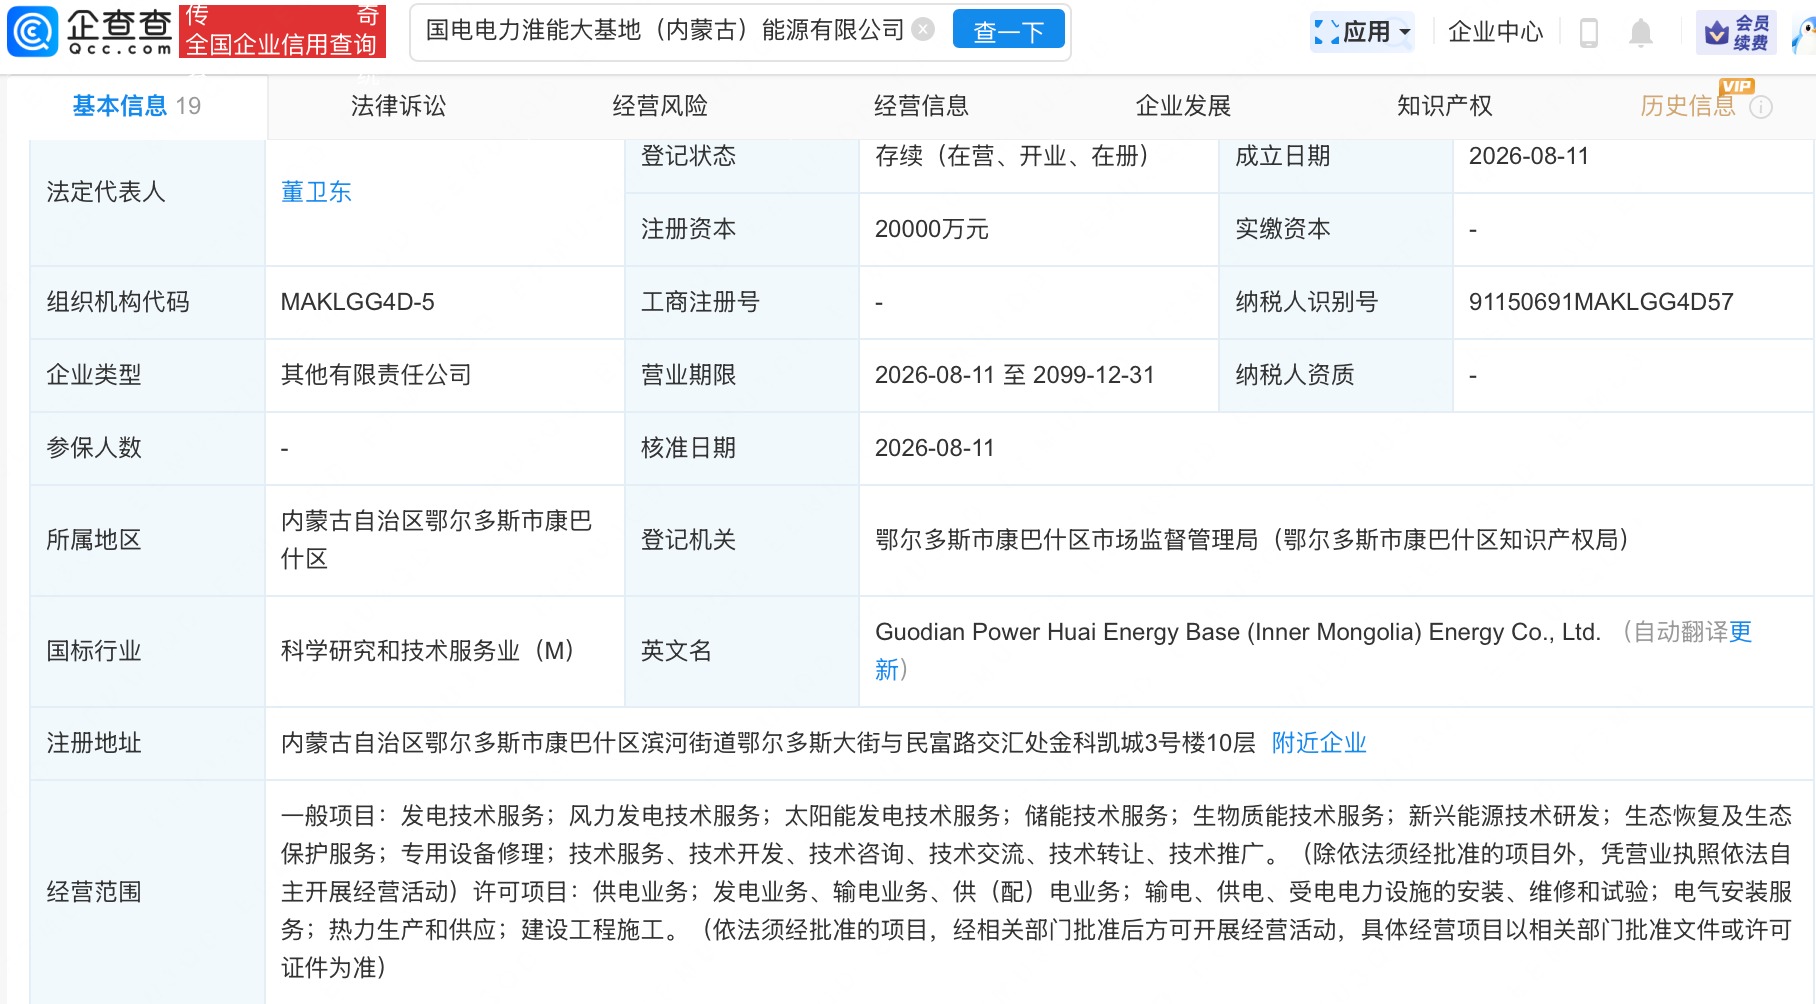Focus the company name search field
This screenshot has width=1816, height=1004.
click(x=665, y=30)
